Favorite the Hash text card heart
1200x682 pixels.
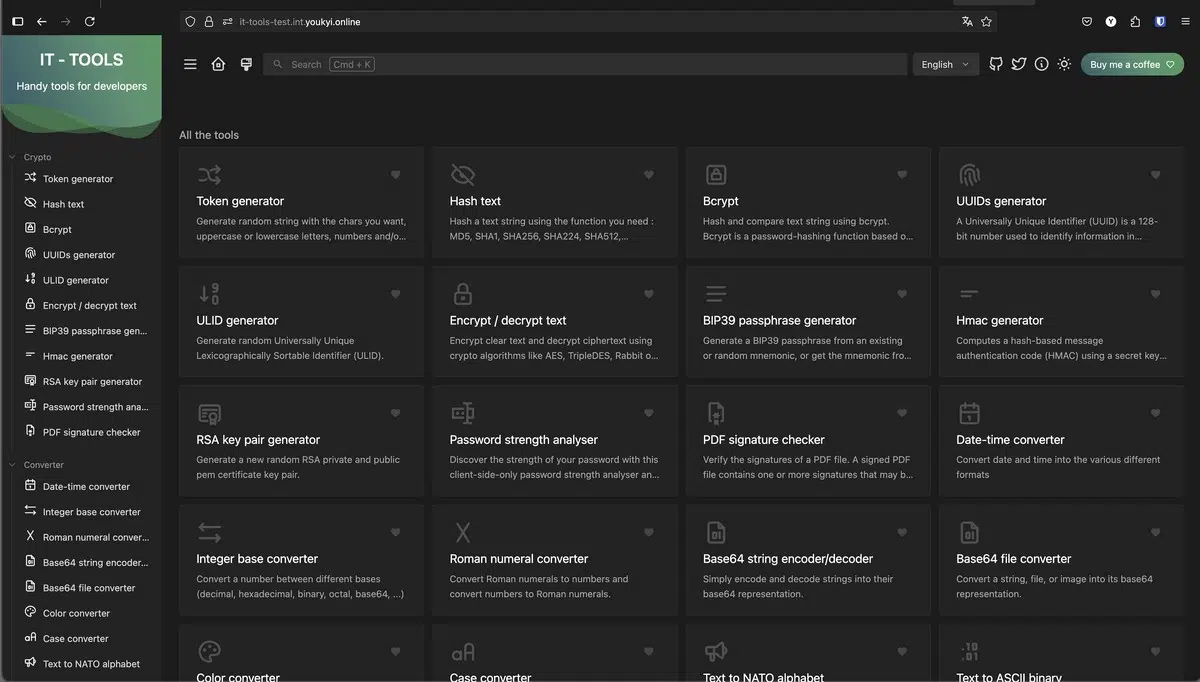click(648, 175)
